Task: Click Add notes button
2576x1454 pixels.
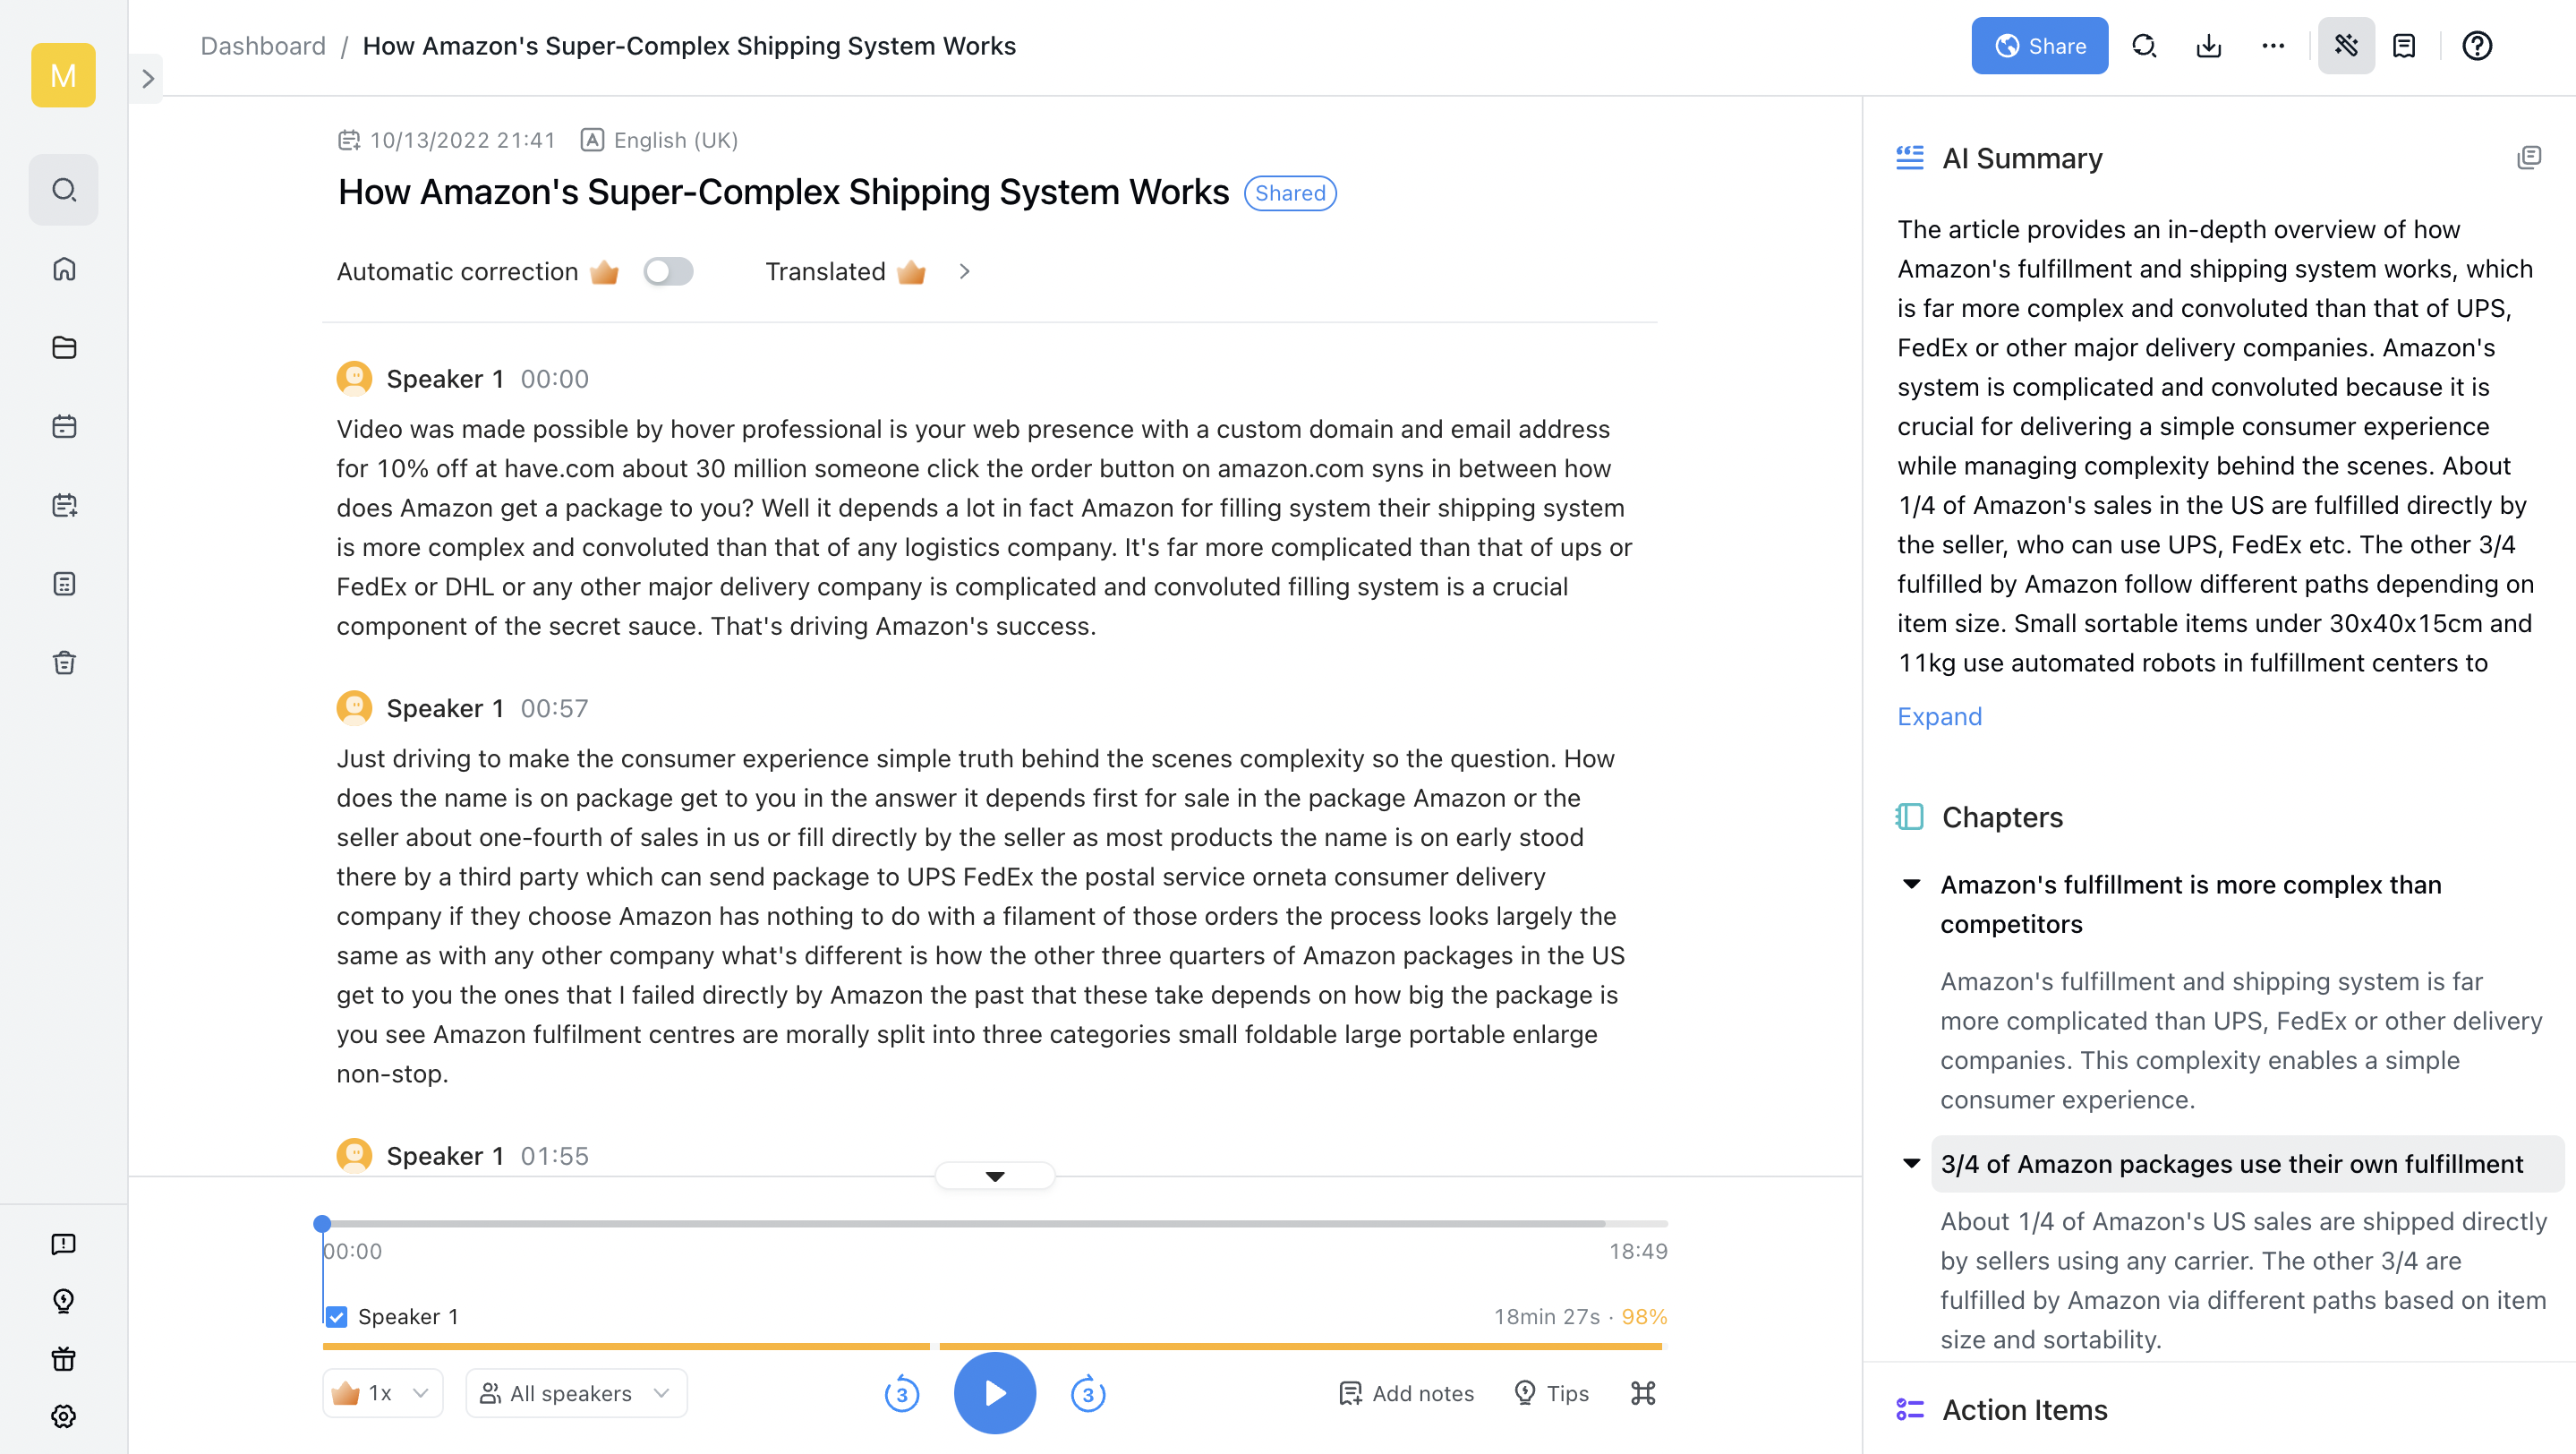Action: coord(1406,1393)
